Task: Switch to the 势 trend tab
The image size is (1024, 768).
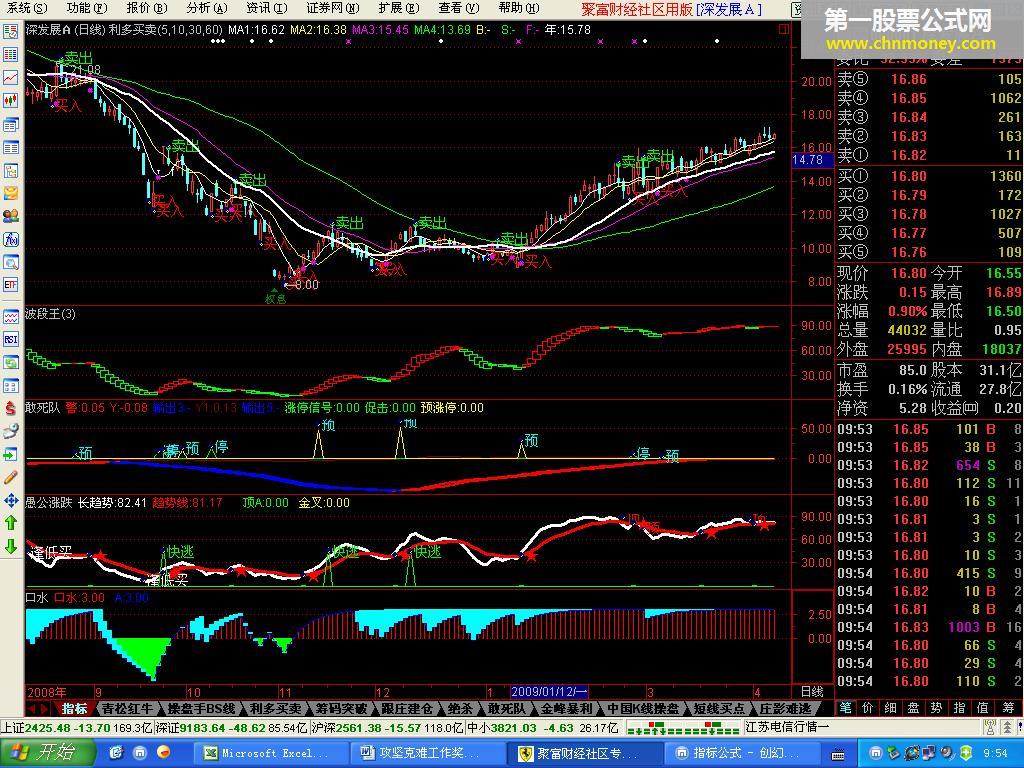Action: click(x=936, y=708)
